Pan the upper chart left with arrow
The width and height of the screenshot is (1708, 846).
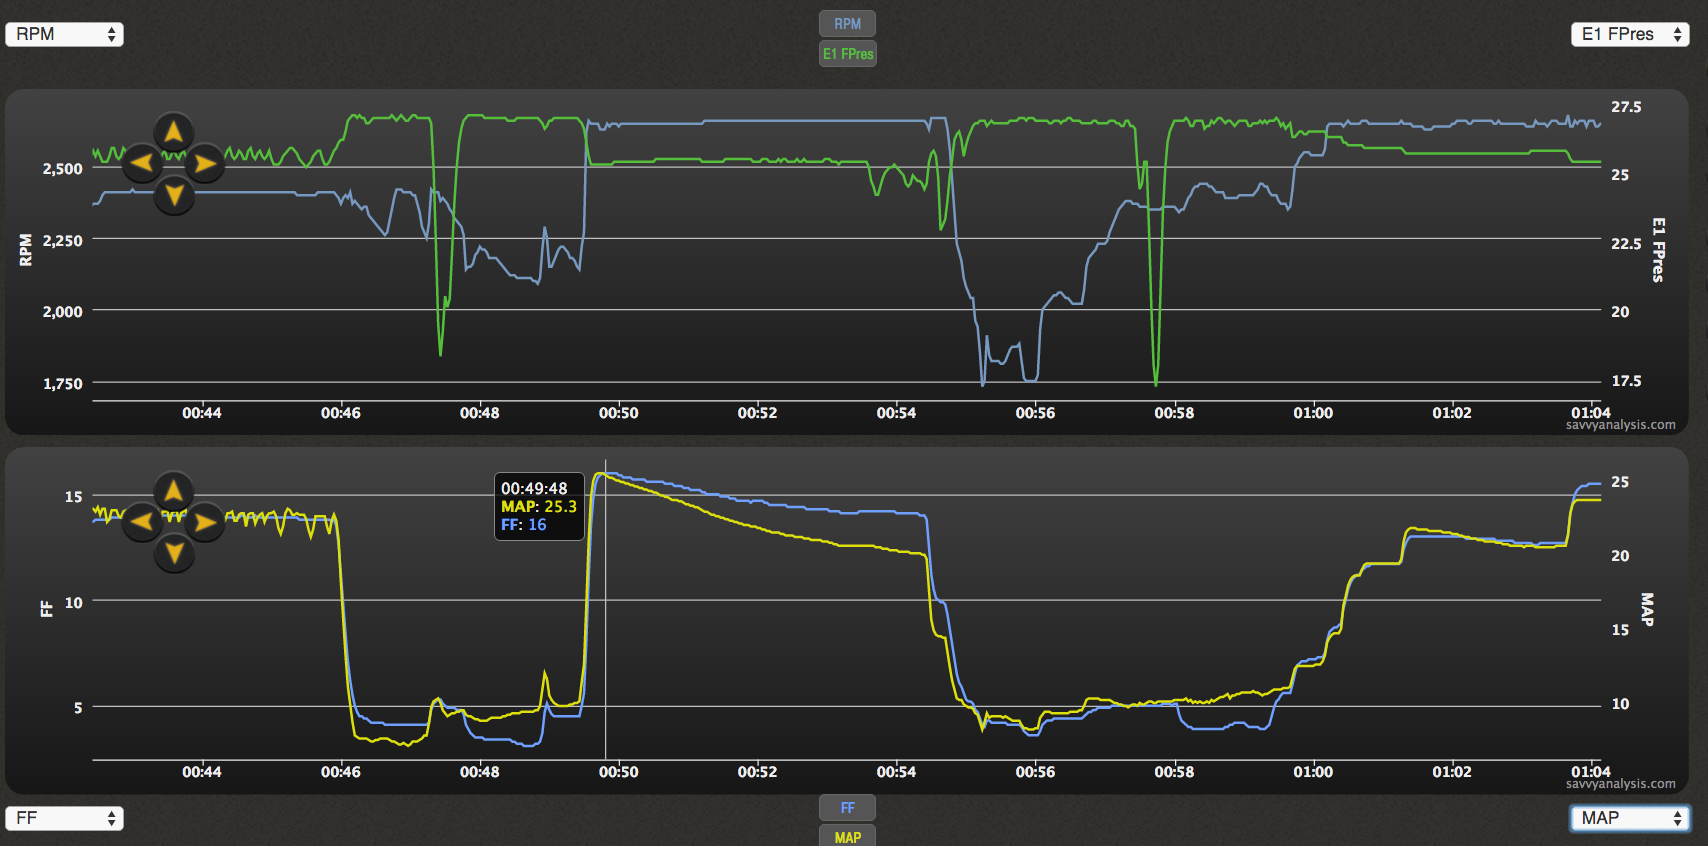pos(142,163)
